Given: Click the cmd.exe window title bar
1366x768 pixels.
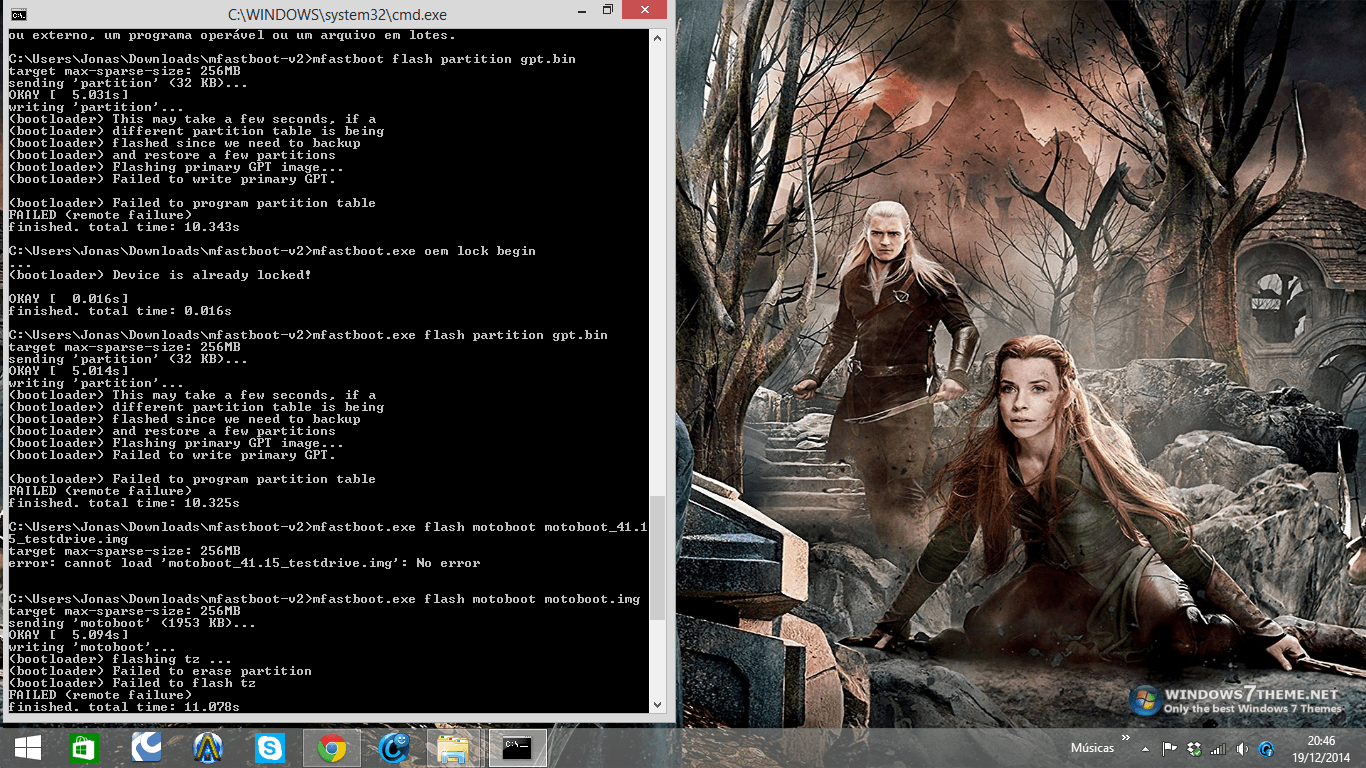Looking at the screenshot, I should (x=337, y=14).
